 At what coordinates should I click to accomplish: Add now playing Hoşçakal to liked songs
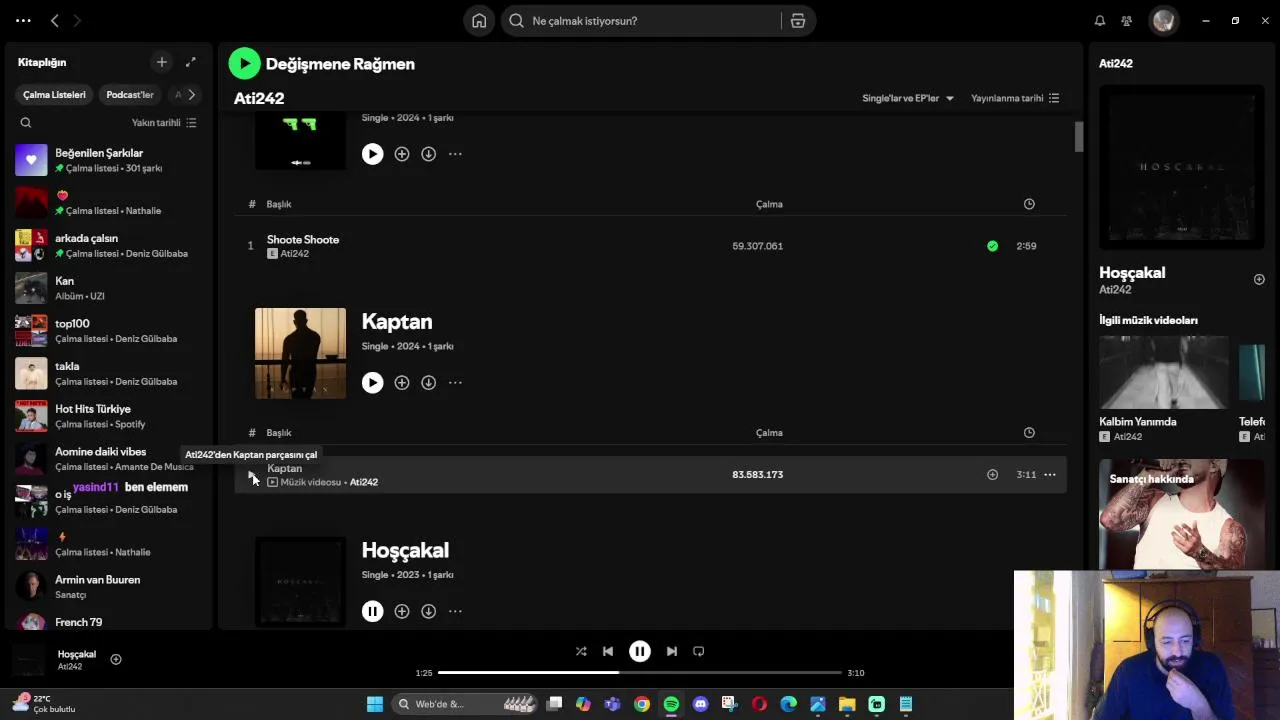116,659
